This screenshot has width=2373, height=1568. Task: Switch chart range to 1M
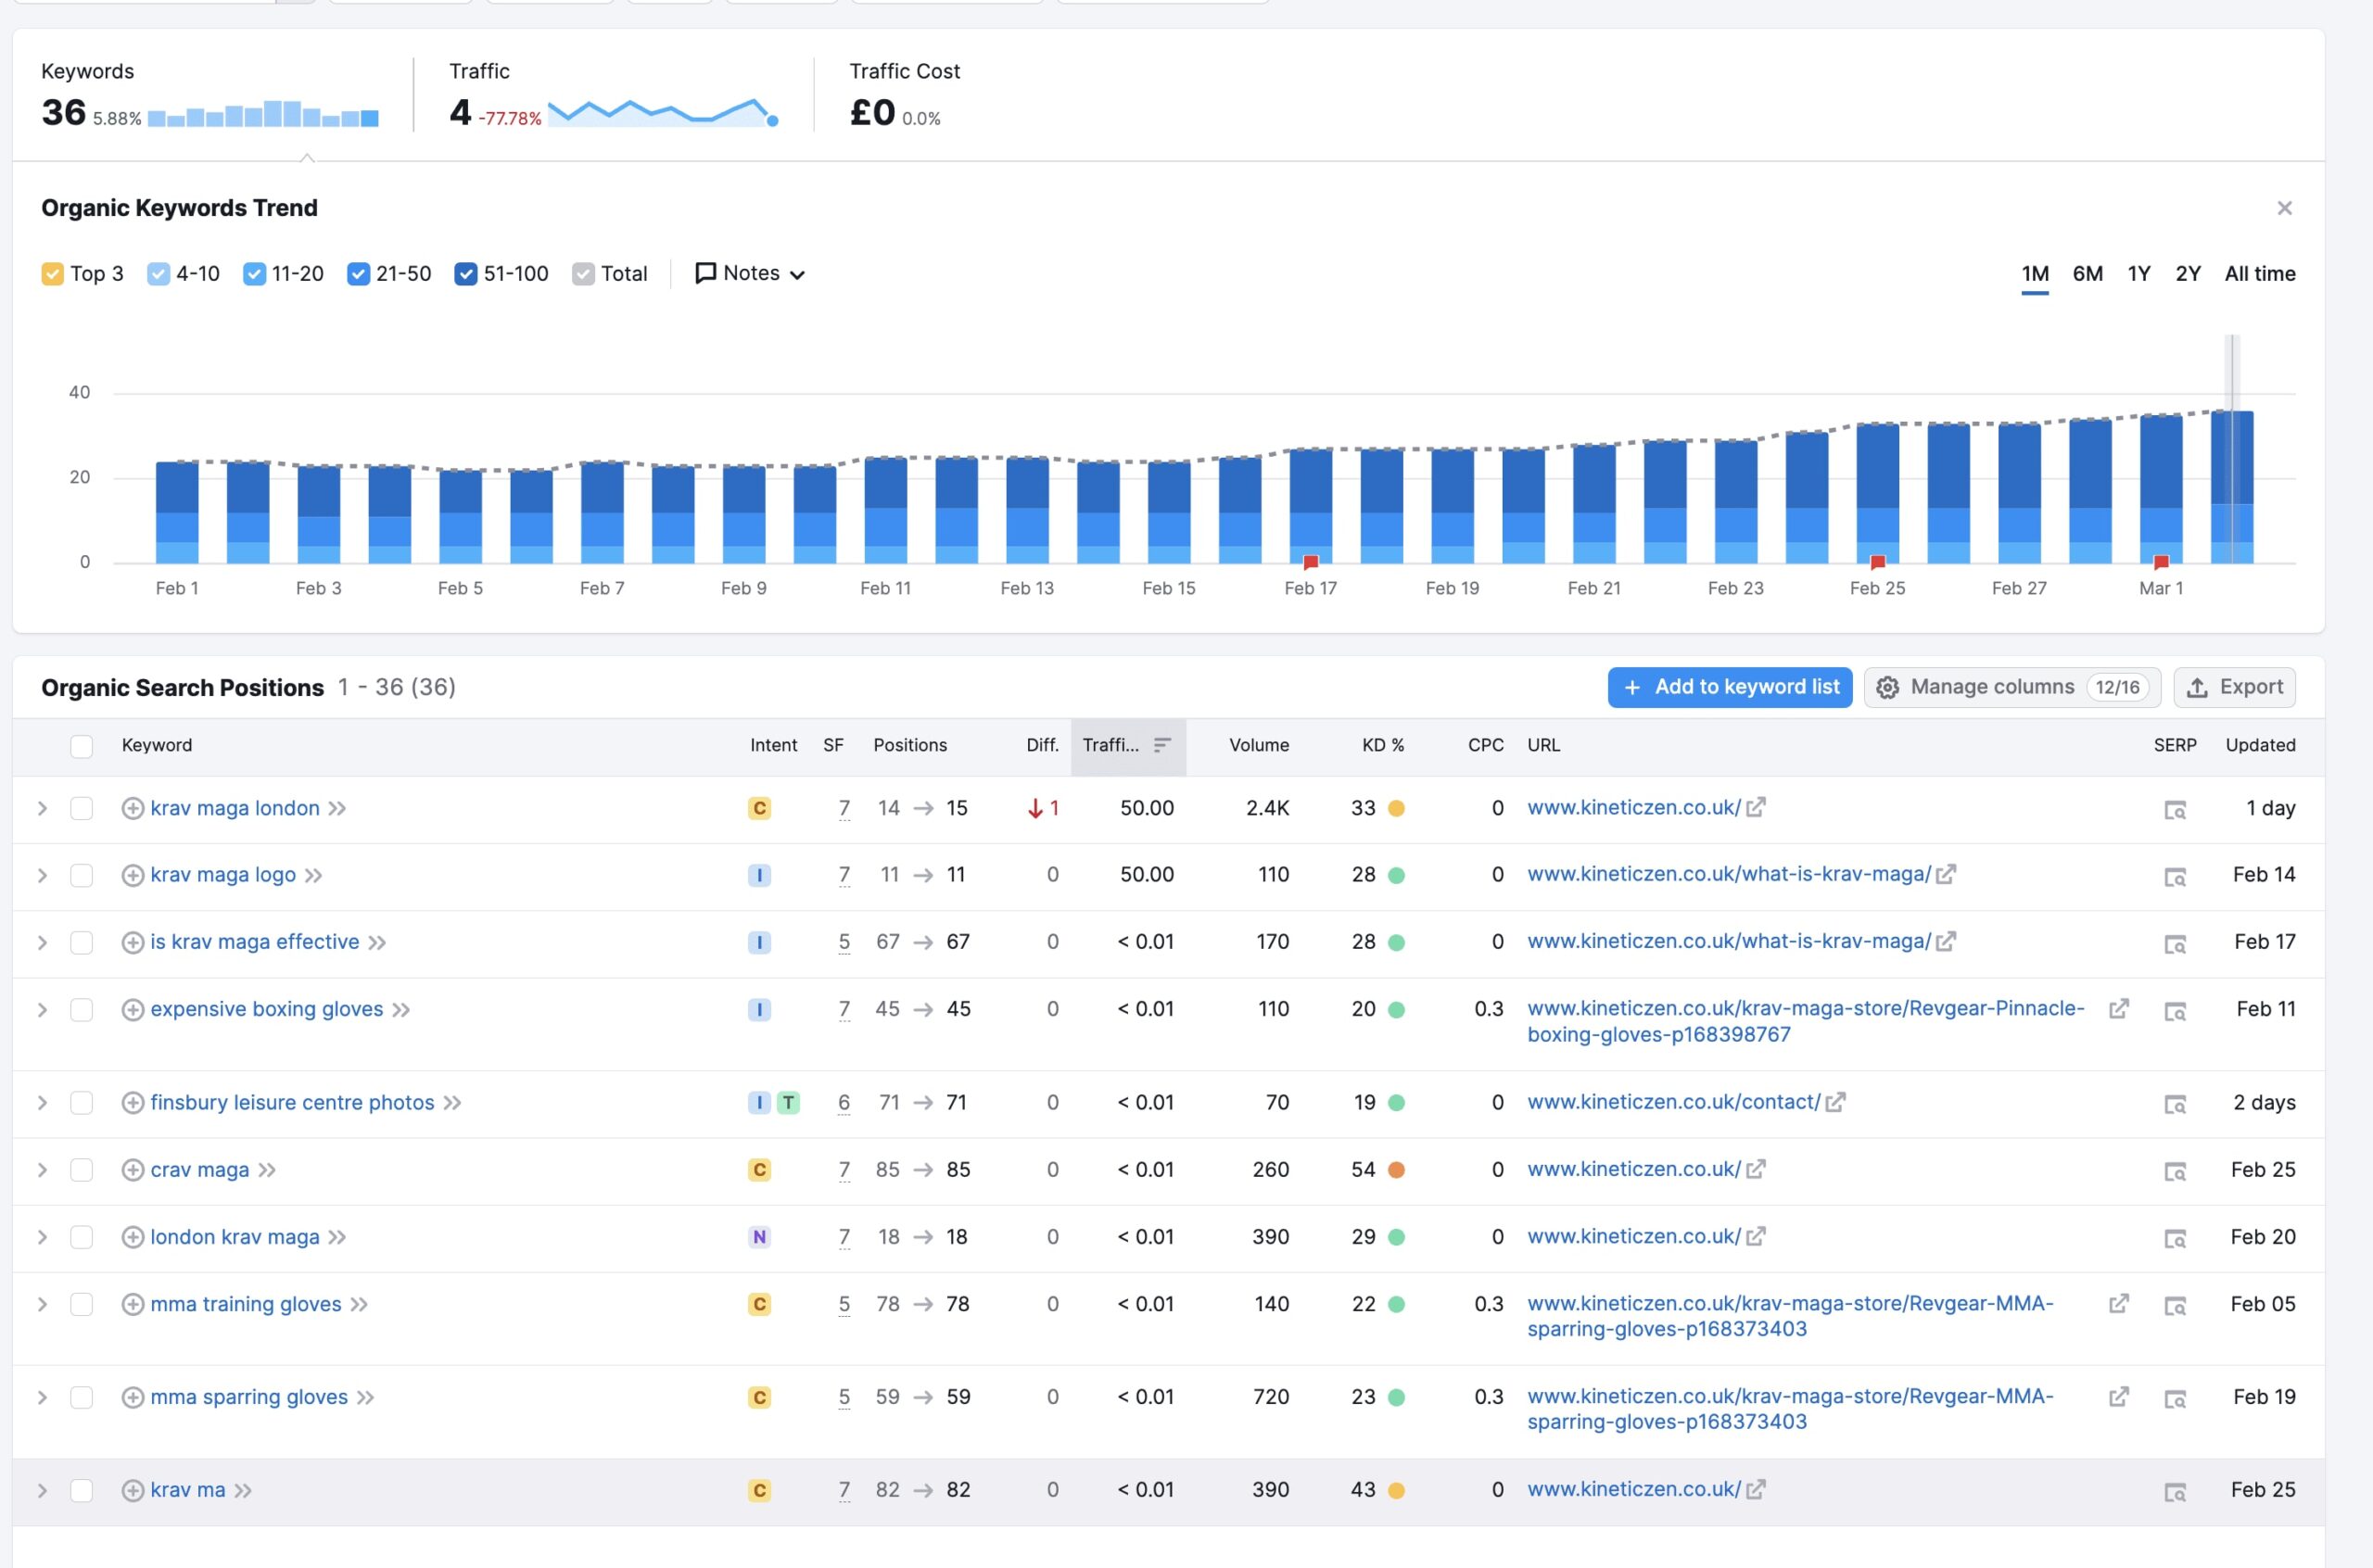click(x=2034, y=274)
